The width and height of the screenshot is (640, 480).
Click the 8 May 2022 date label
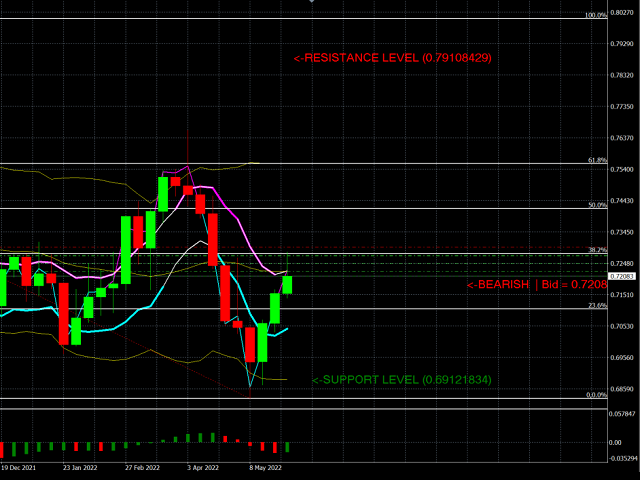pyautogui.click(x=265, y=468)
